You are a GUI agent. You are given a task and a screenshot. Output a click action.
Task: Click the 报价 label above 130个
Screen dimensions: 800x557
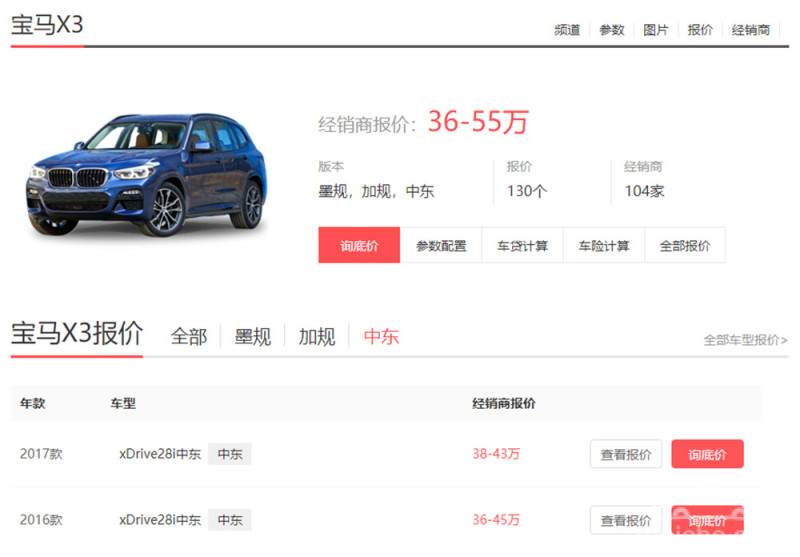(x=519, y=166)
